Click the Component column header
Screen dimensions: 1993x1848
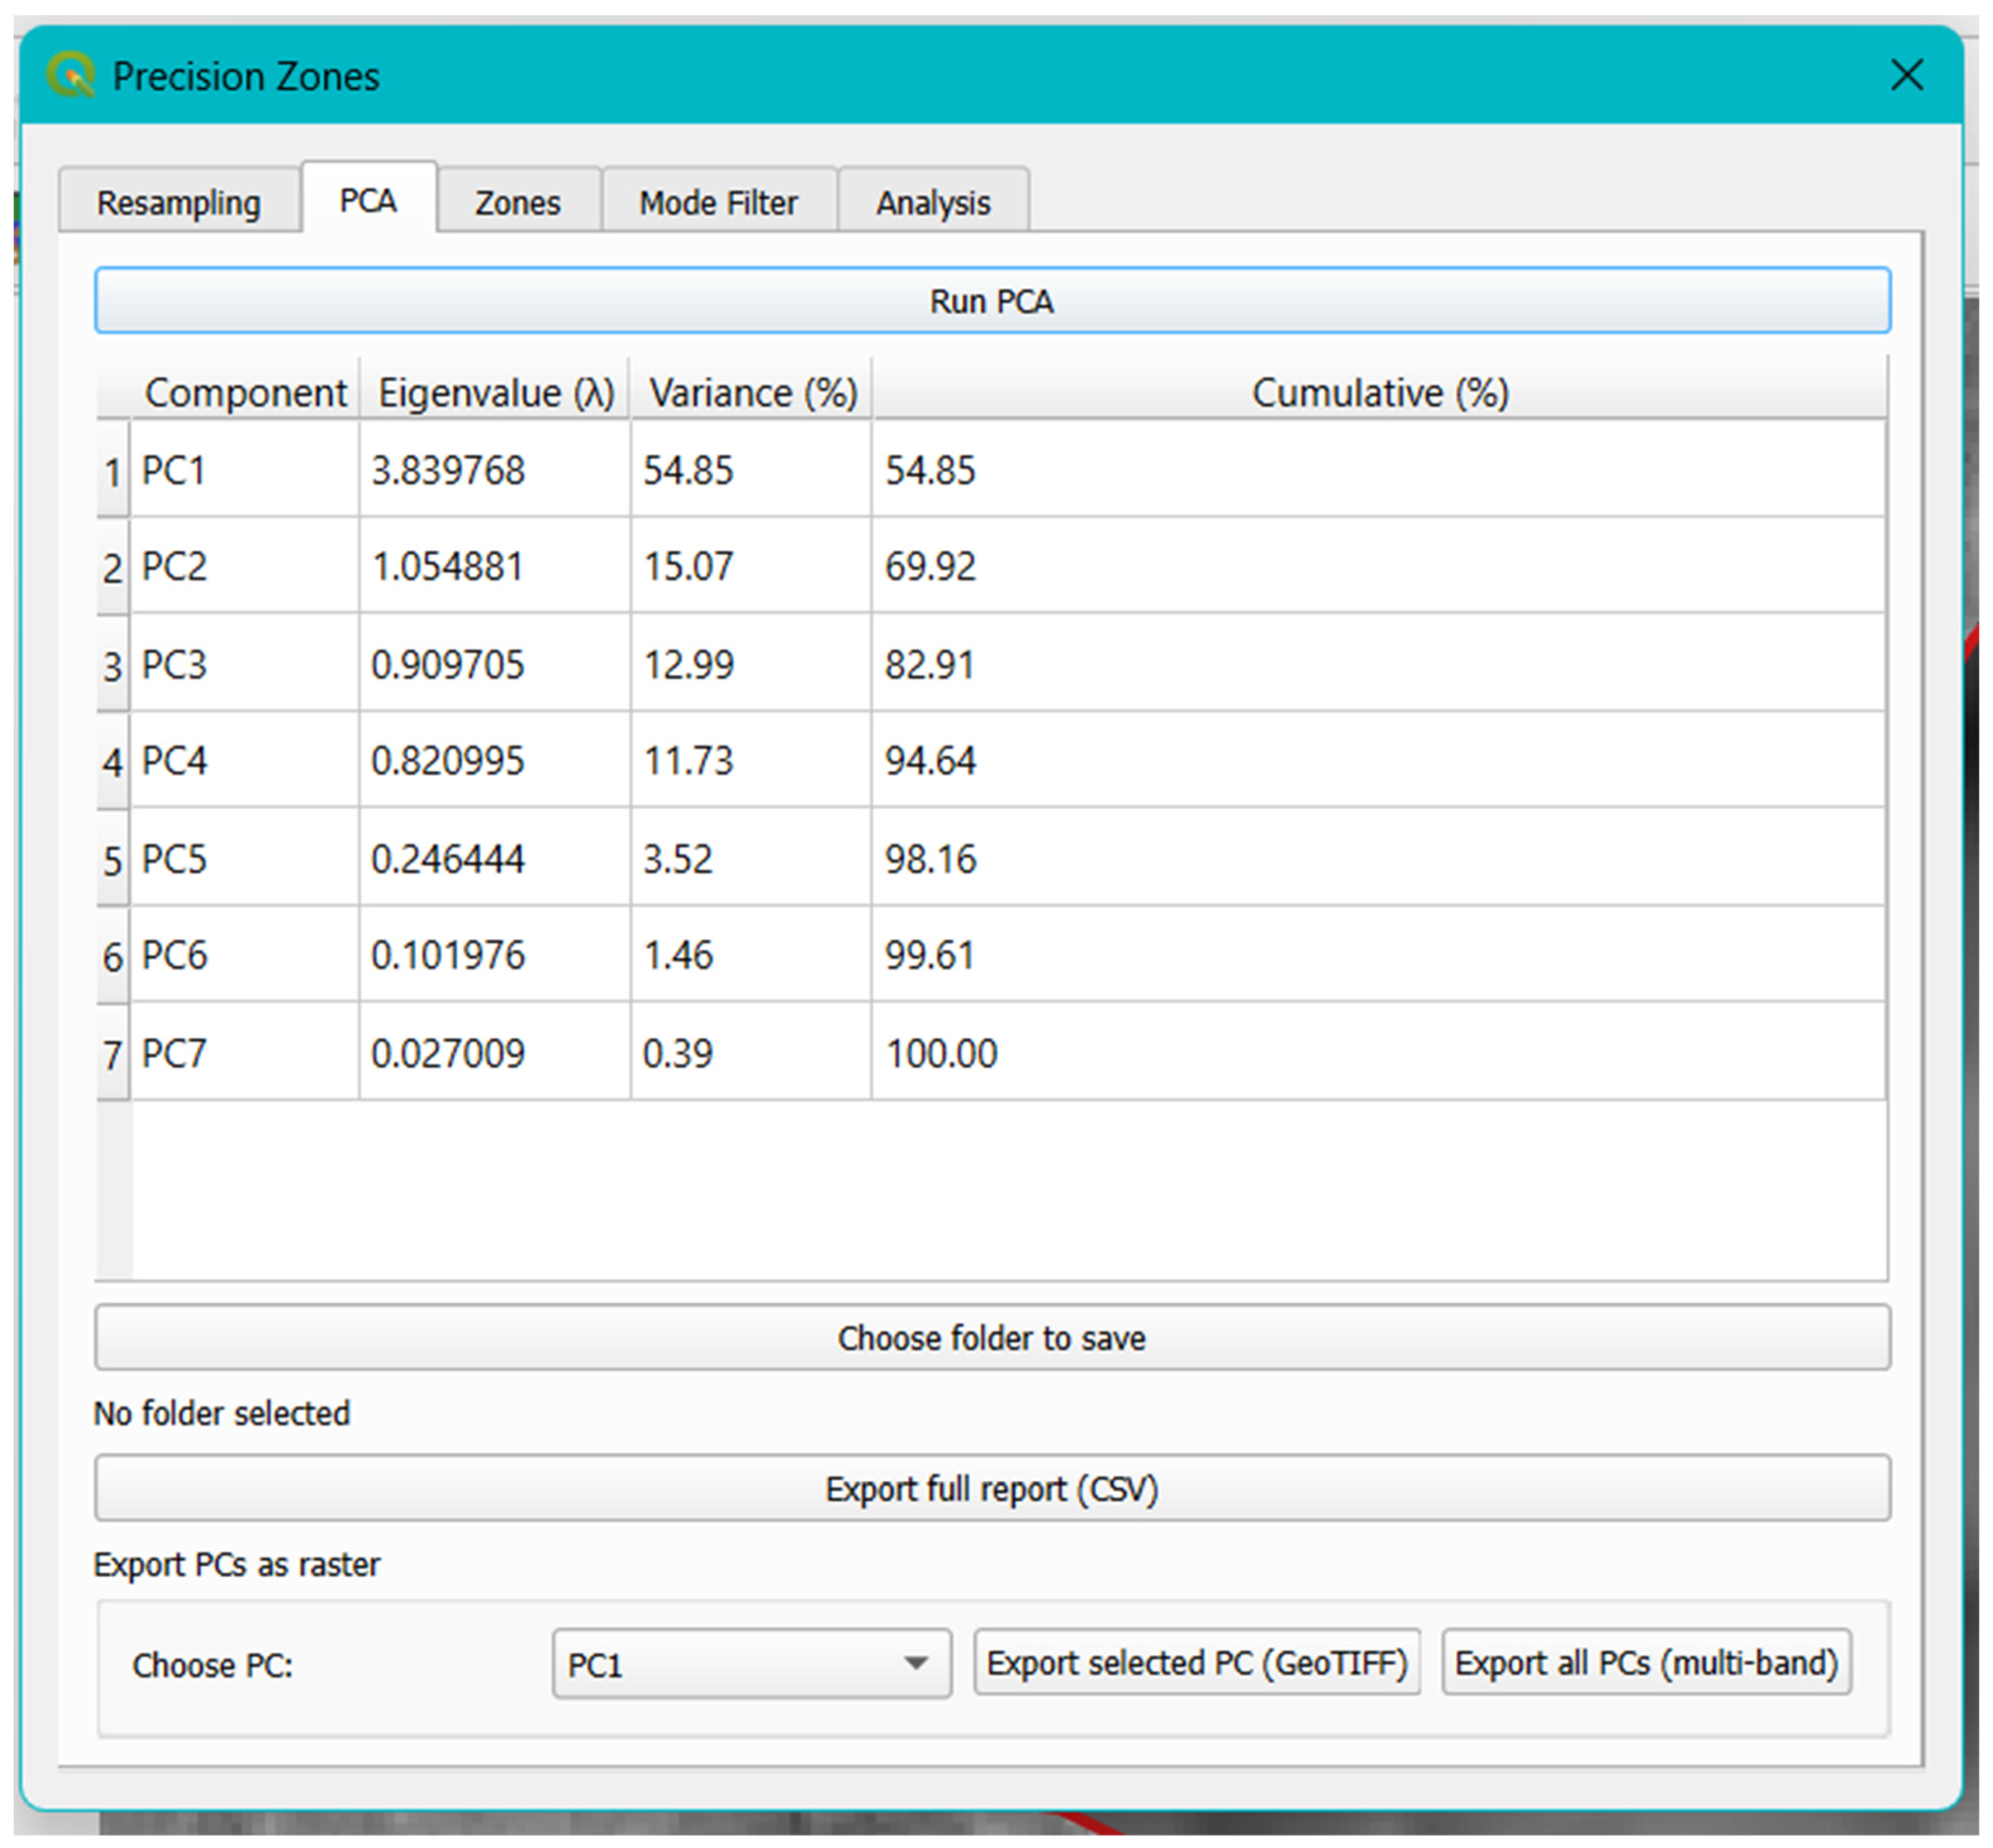pos(245,392)
